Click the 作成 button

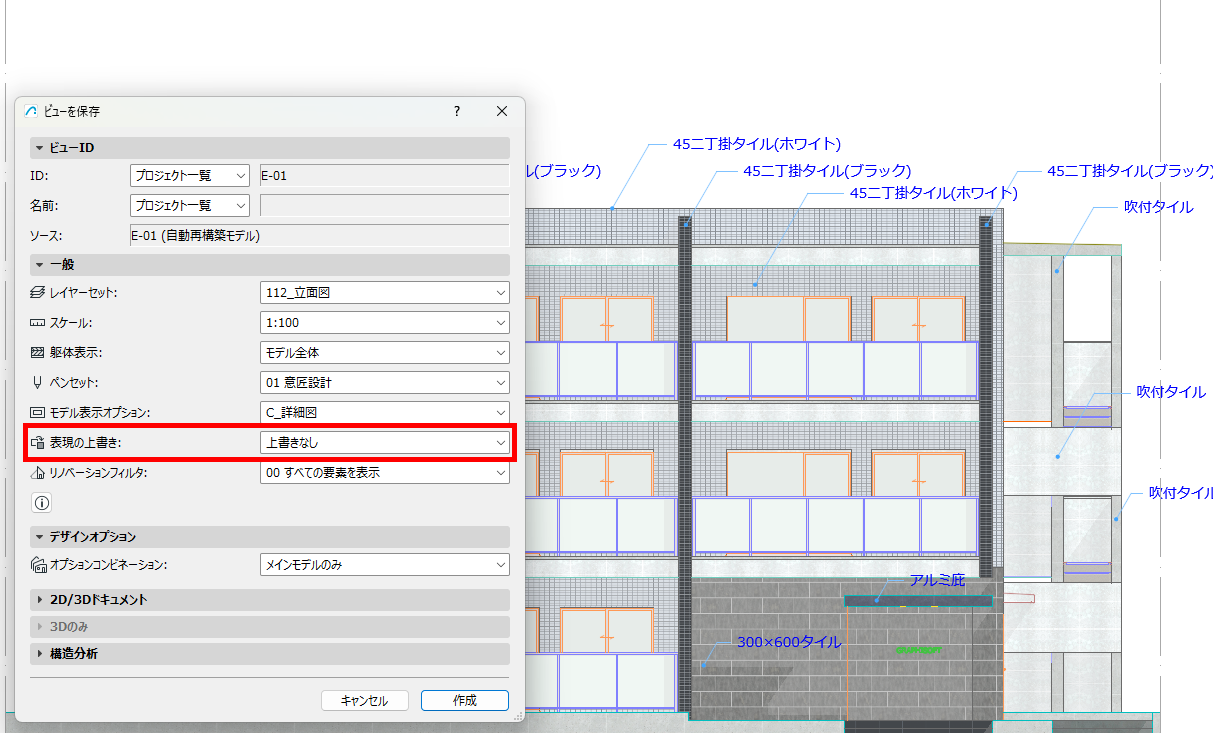tap(465, 701)
